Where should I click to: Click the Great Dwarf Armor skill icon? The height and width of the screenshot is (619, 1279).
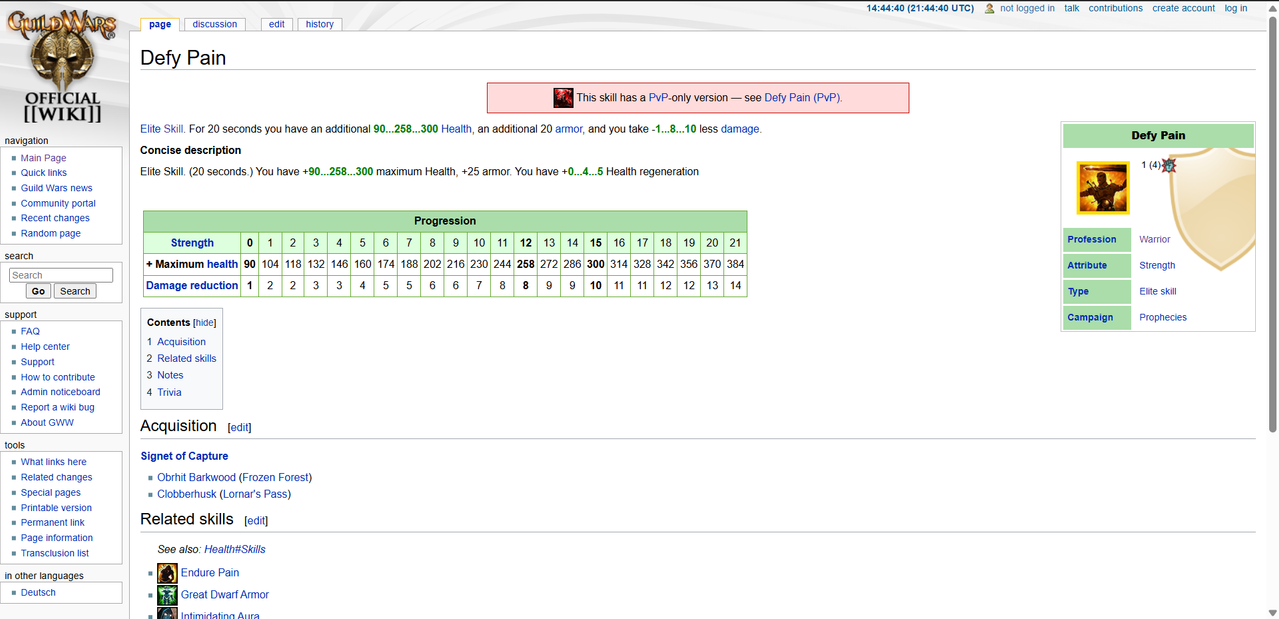167,595
